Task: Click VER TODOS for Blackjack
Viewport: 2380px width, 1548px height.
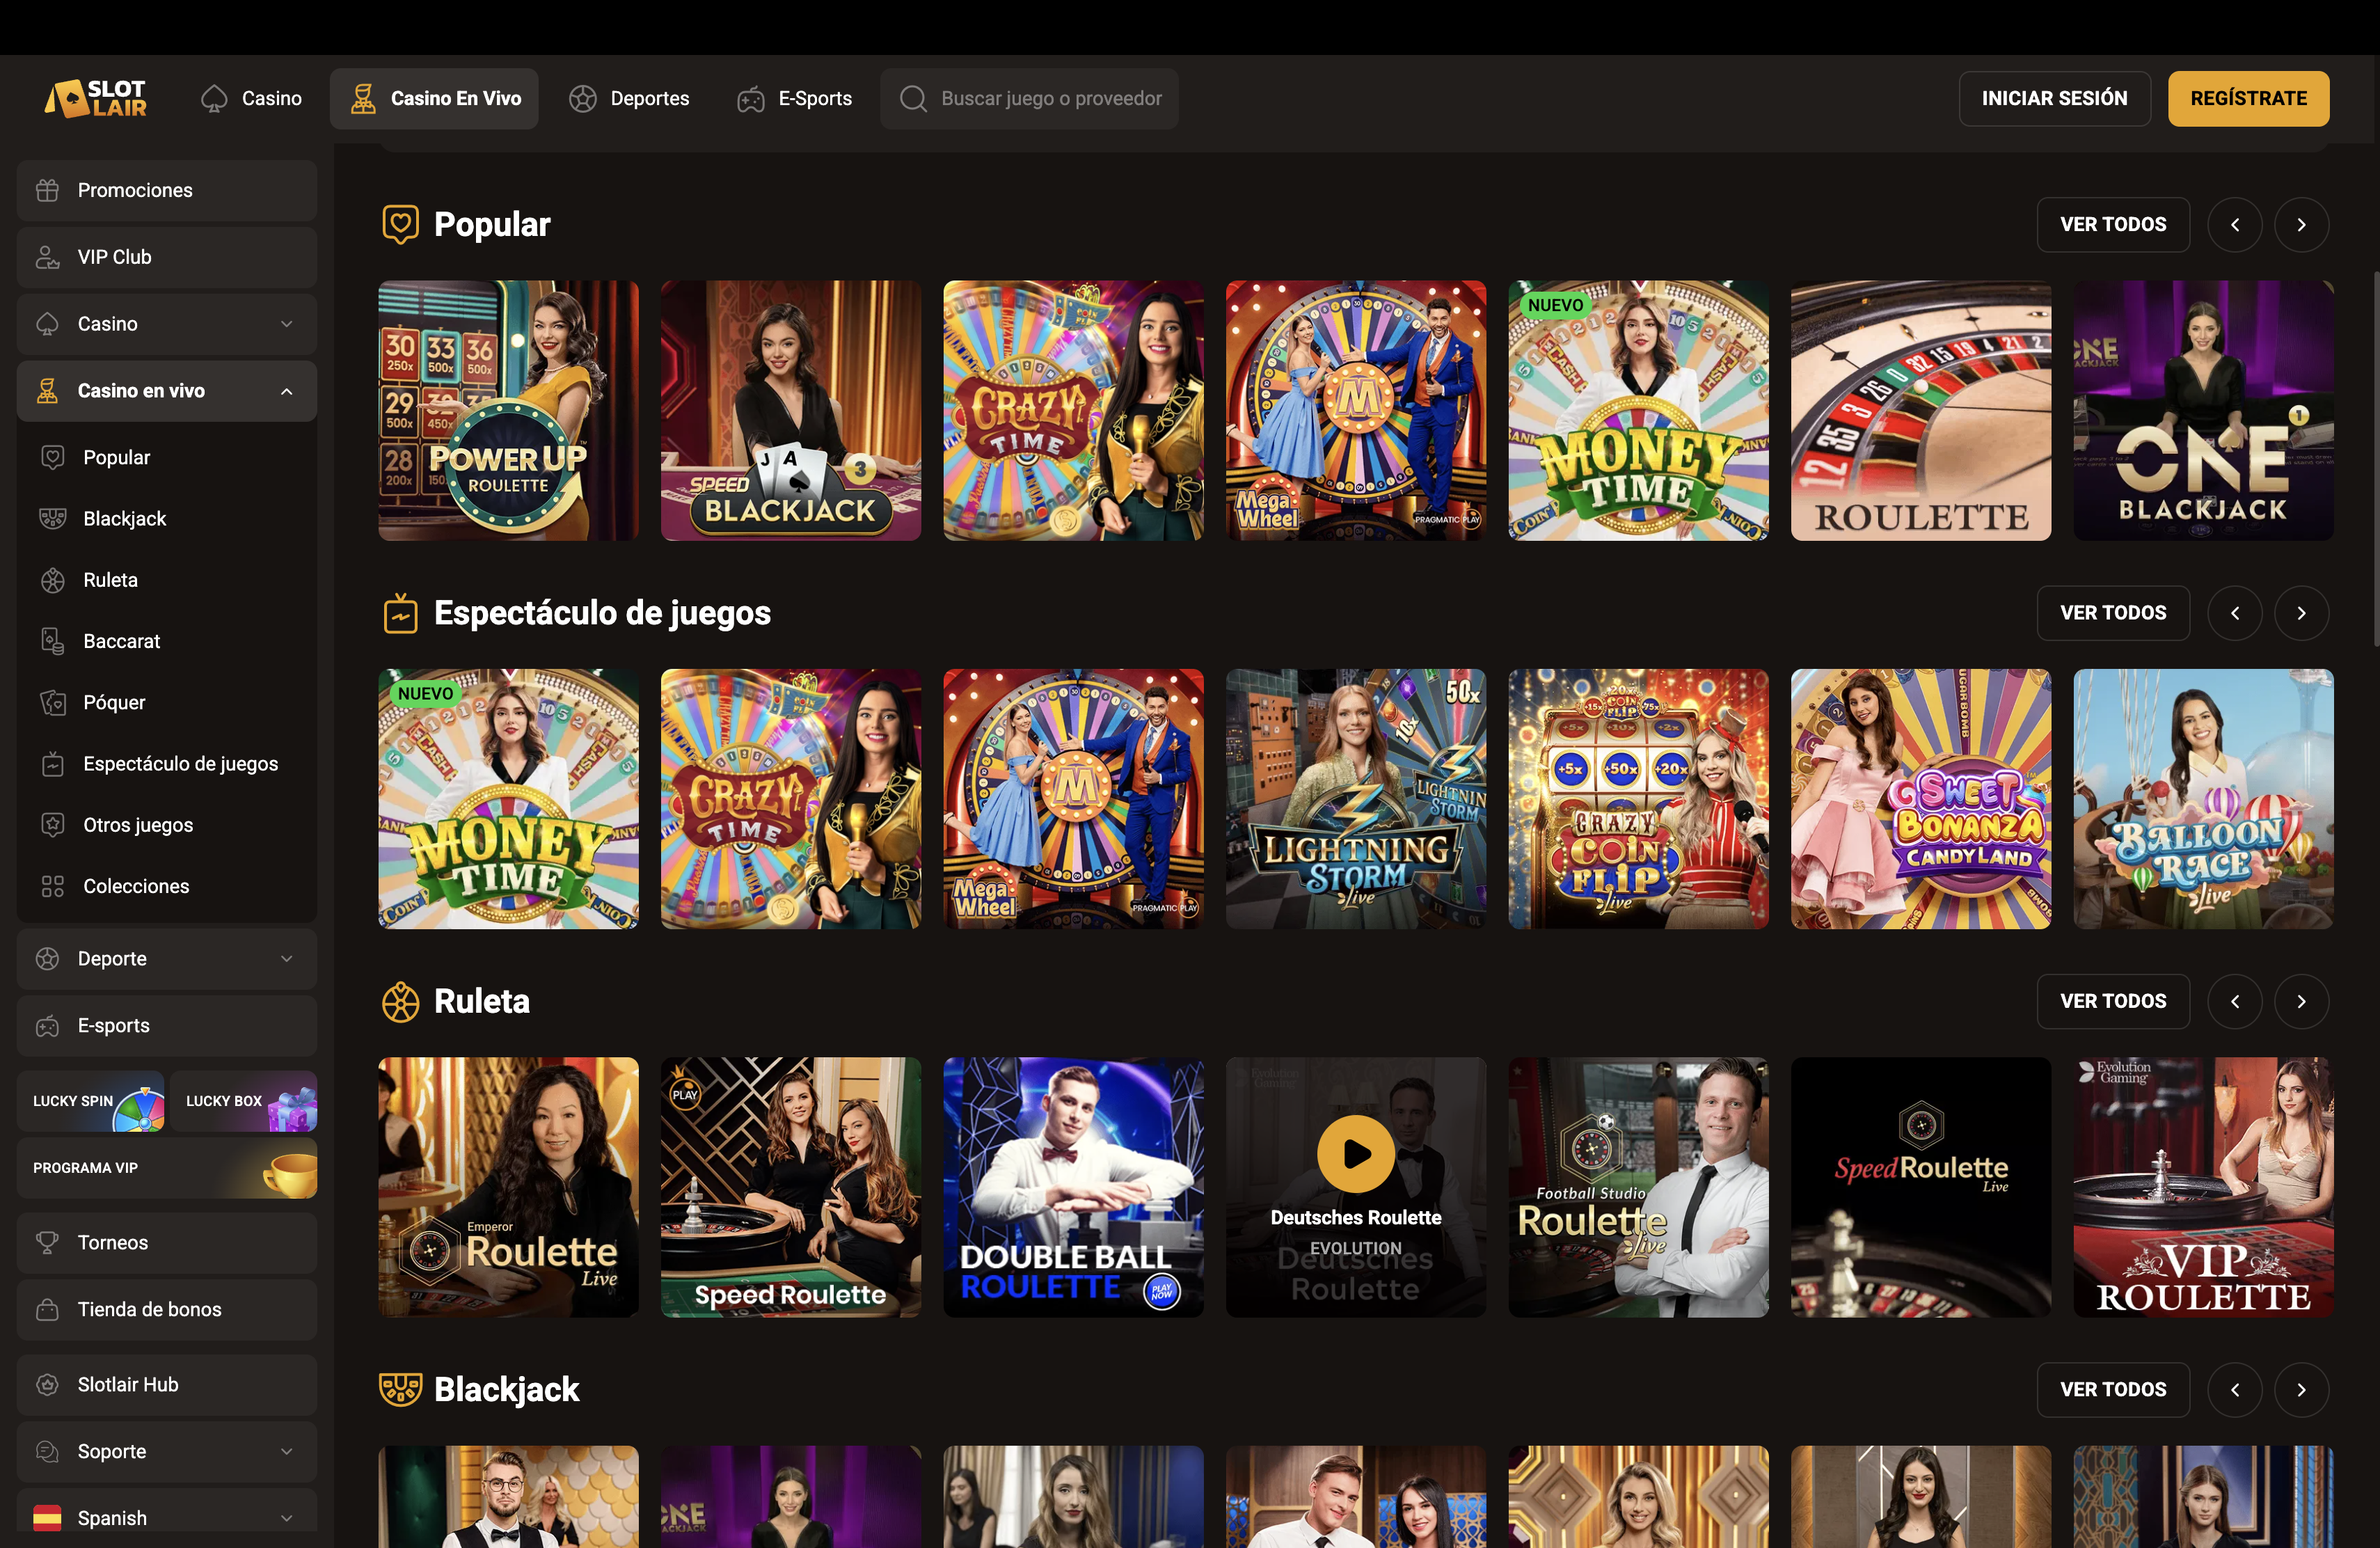Action: (x=2113, y=1390)
